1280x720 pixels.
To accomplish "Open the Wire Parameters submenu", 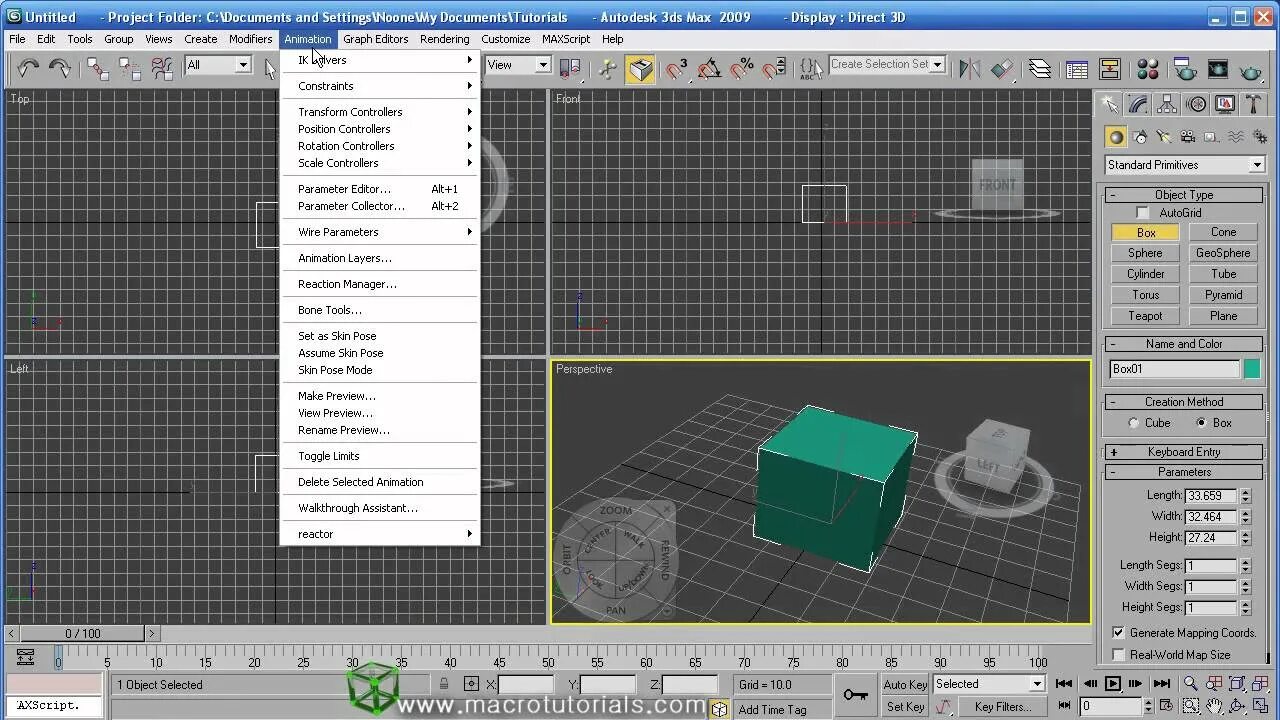I will [381, 232].
